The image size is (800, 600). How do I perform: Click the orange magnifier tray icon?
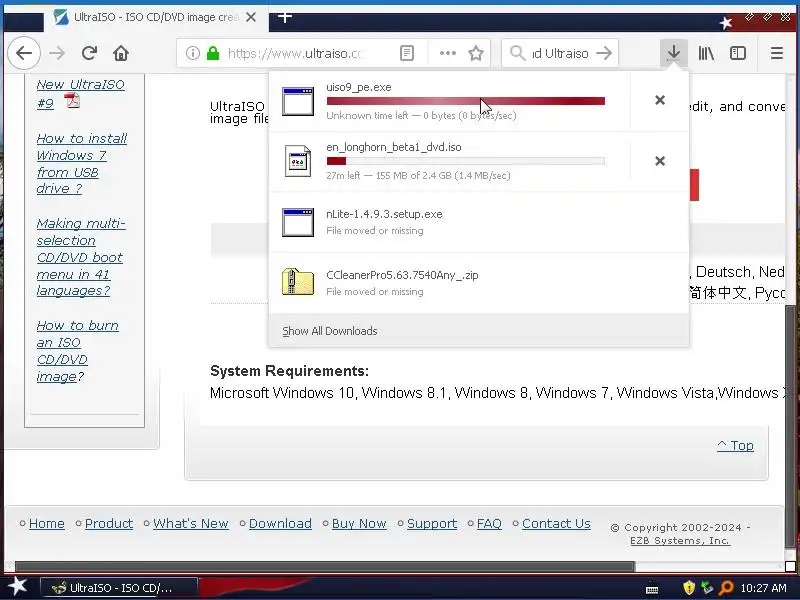click(x=726, y=588)
